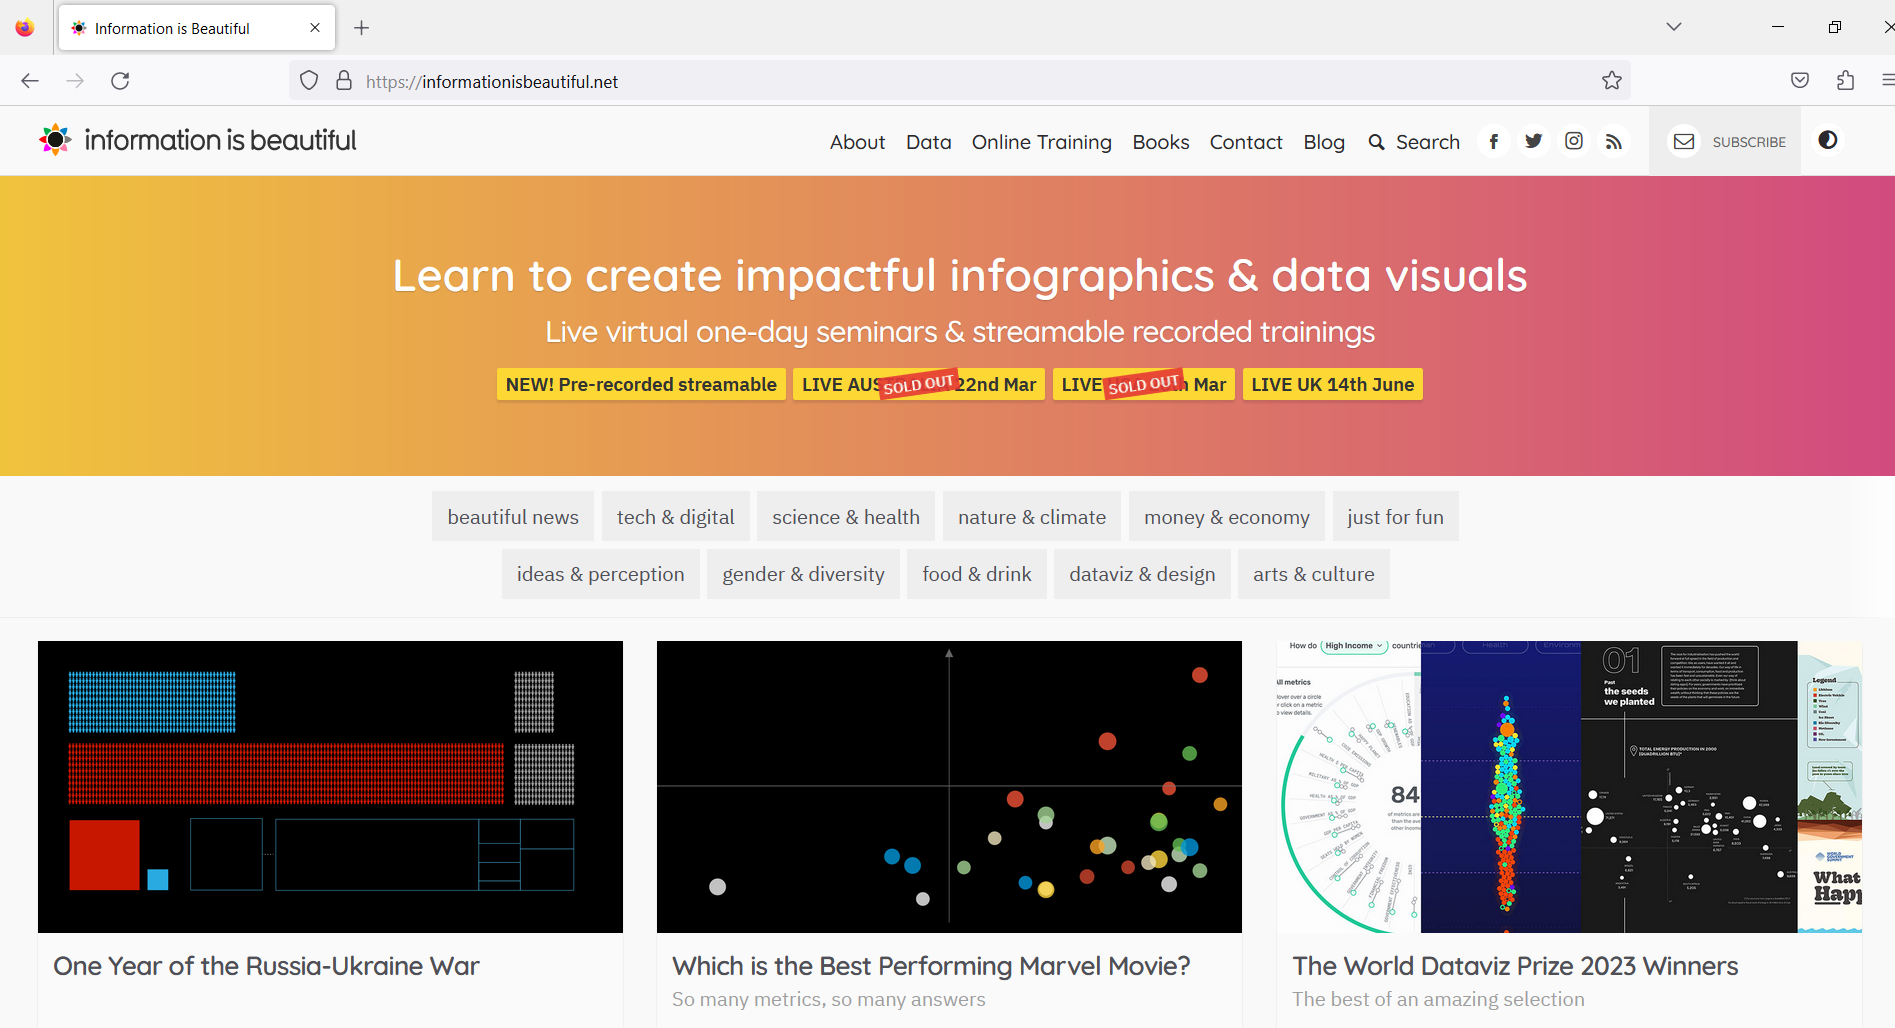This screenshot has height=1028, width=1895.
Task: Click the Search magnifier icon
Action: click(x=1376, y=141)
